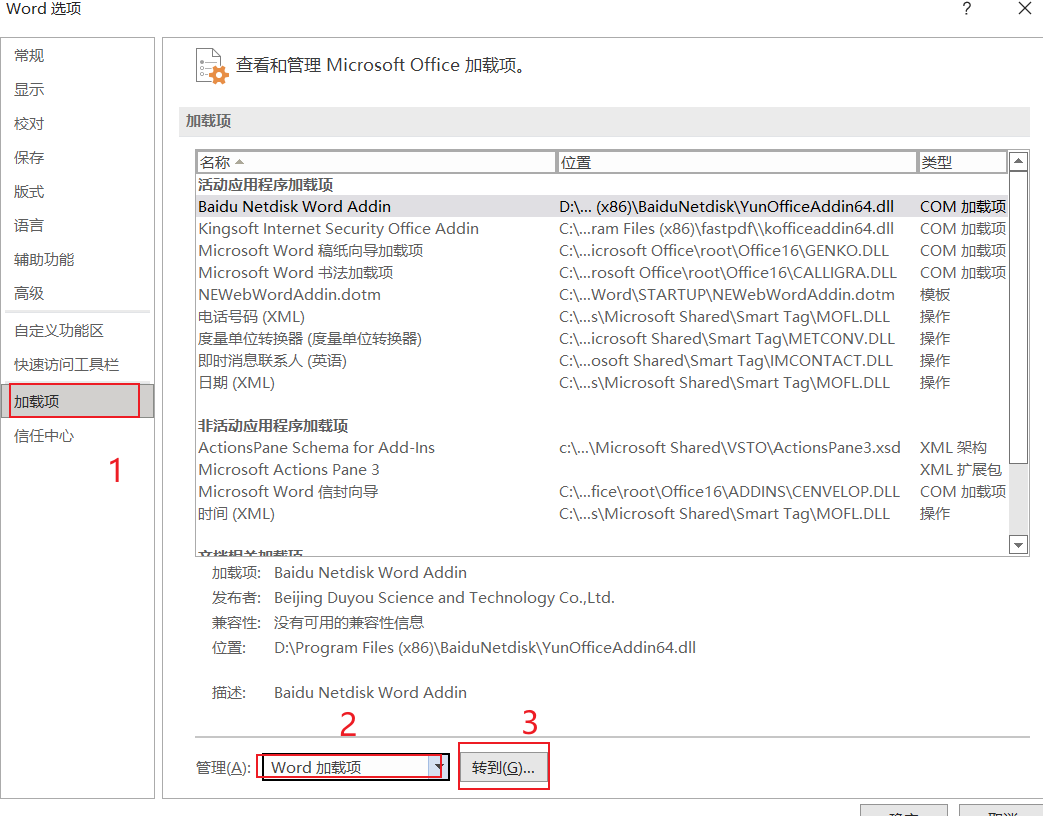Click the XML 架构 type cell
The image size is (1043, 816).
click(x=953, y=447)
